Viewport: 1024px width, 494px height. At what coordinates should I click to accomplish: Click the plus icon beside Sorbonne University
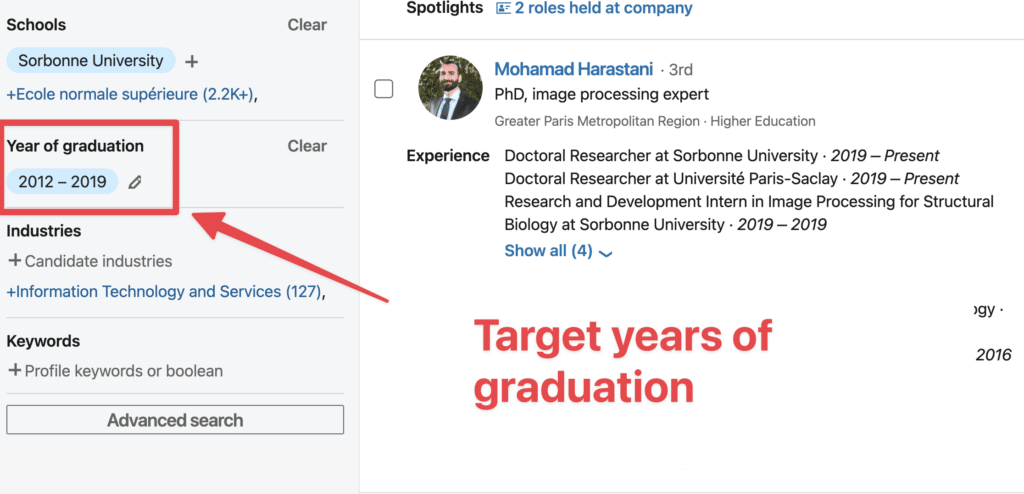click(192, 61)
